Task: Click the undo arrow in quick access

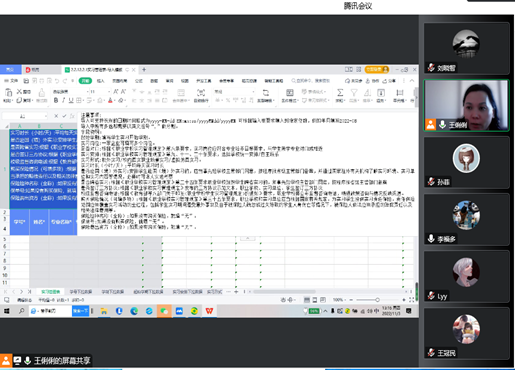Action: [57, 81]
